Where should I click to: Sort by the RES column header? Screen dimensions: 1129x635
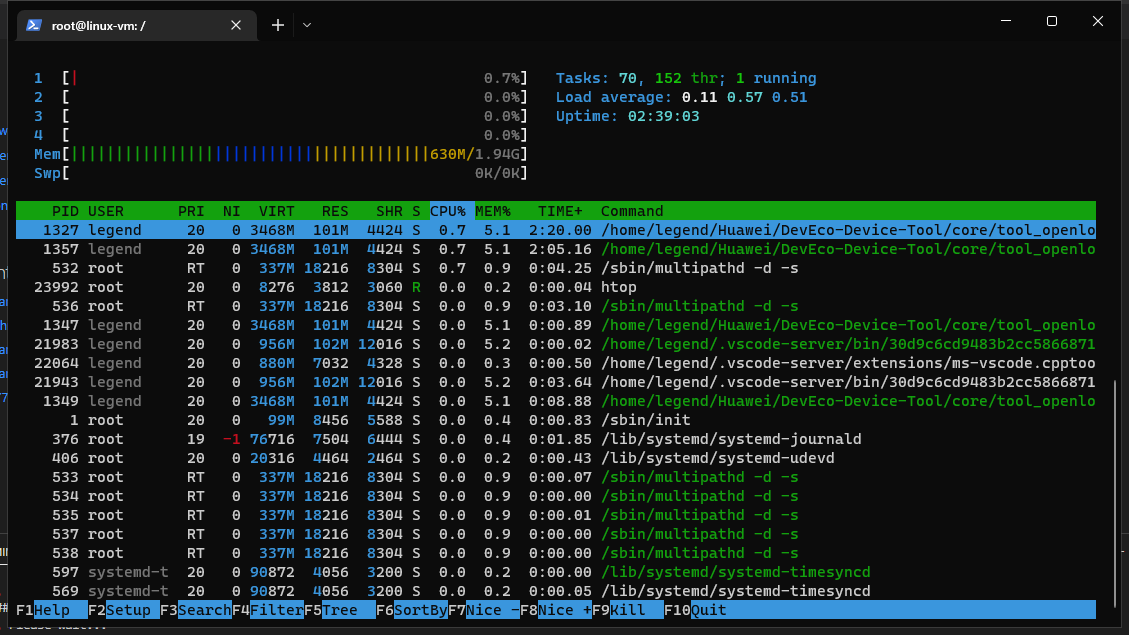[x=335, y=211]
